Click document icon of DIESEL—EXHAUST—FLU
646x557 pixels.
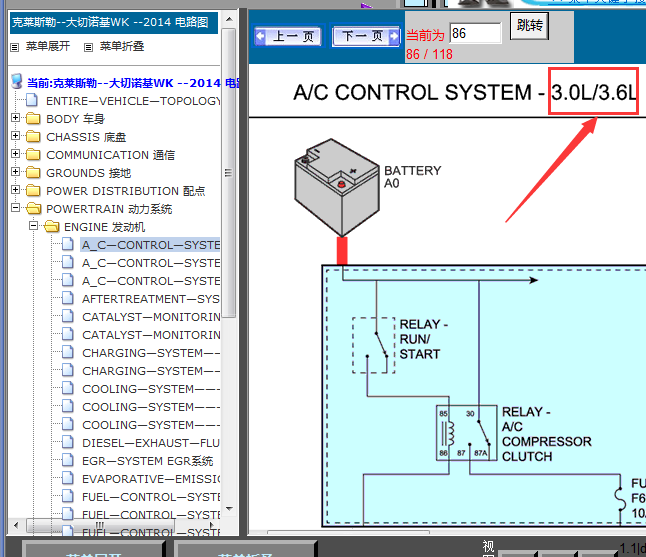click(68, 442)
